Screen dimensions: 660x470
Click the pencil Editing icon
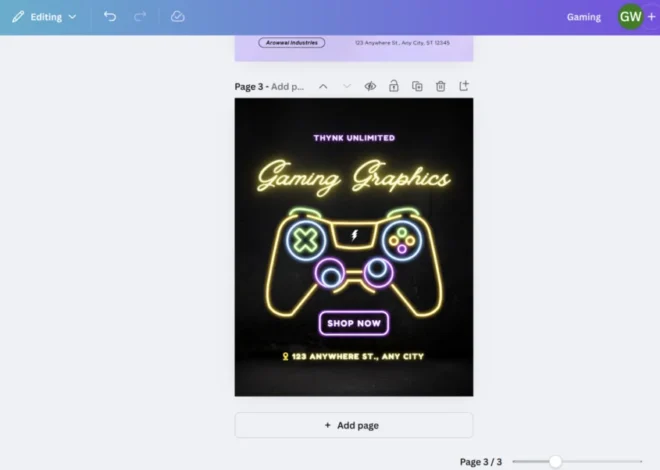coord(18,17)
